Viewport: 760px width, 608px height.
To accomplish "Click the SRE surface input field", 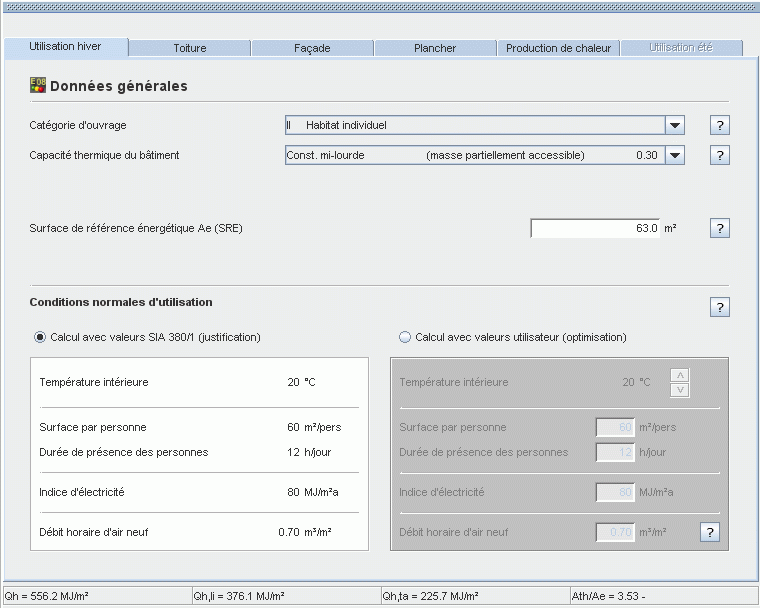I will [x=594, y=228].
